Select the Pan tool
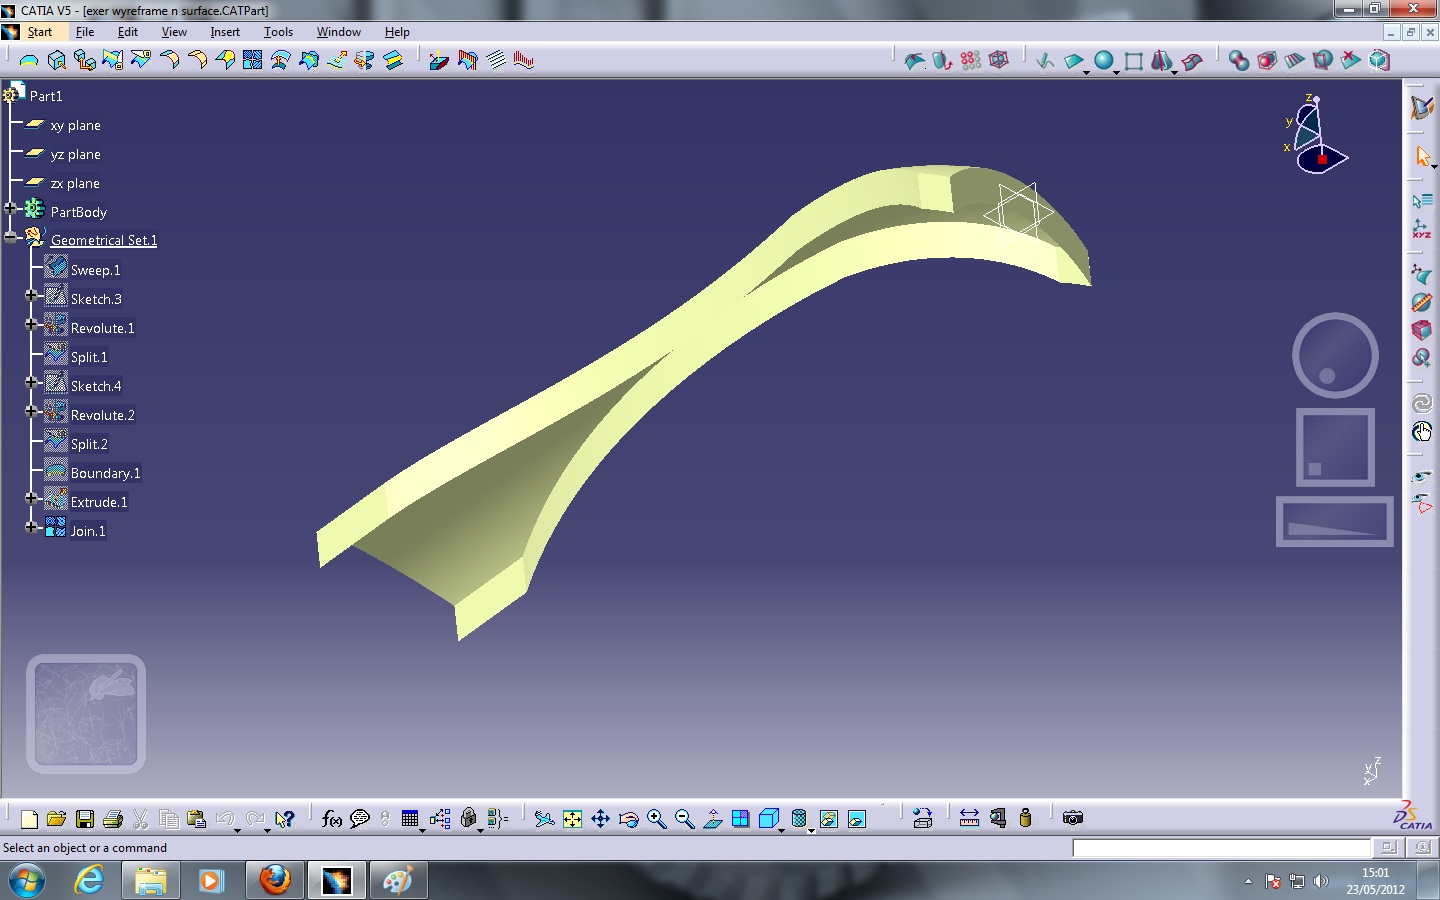This screenshot has height=900, width=1440. pos(600,819)
